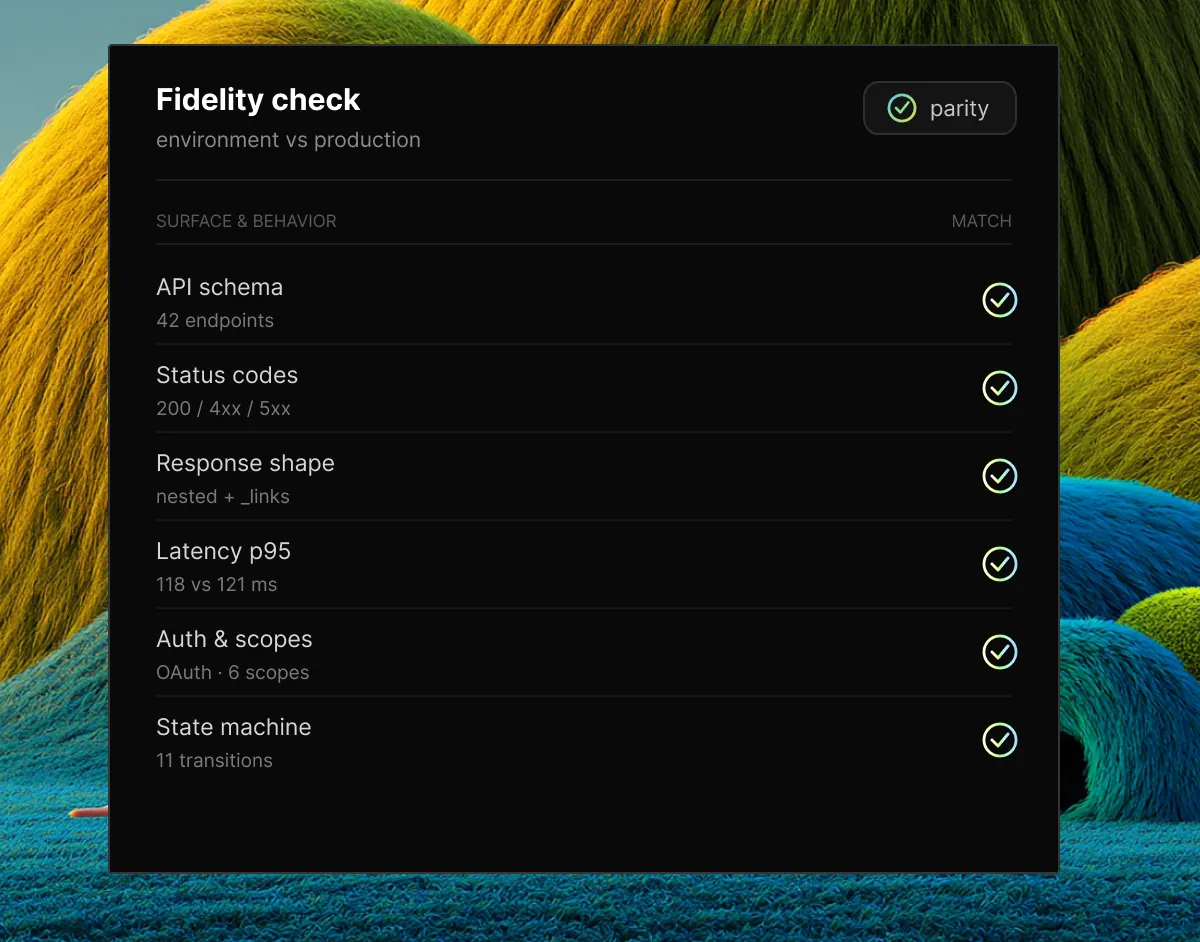Select the State machine row title
1200x942 pixels.
pos(233,727)
